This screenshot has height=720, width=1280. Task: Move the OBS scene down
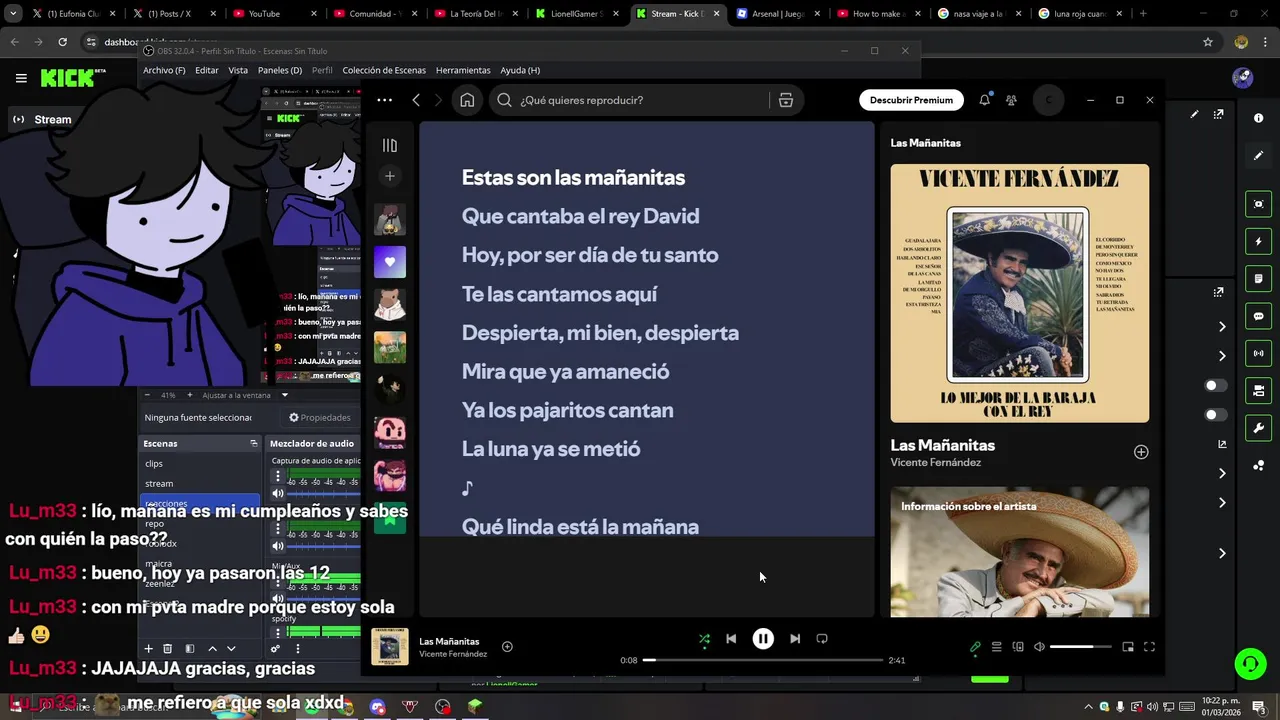(x=231, y=649)
